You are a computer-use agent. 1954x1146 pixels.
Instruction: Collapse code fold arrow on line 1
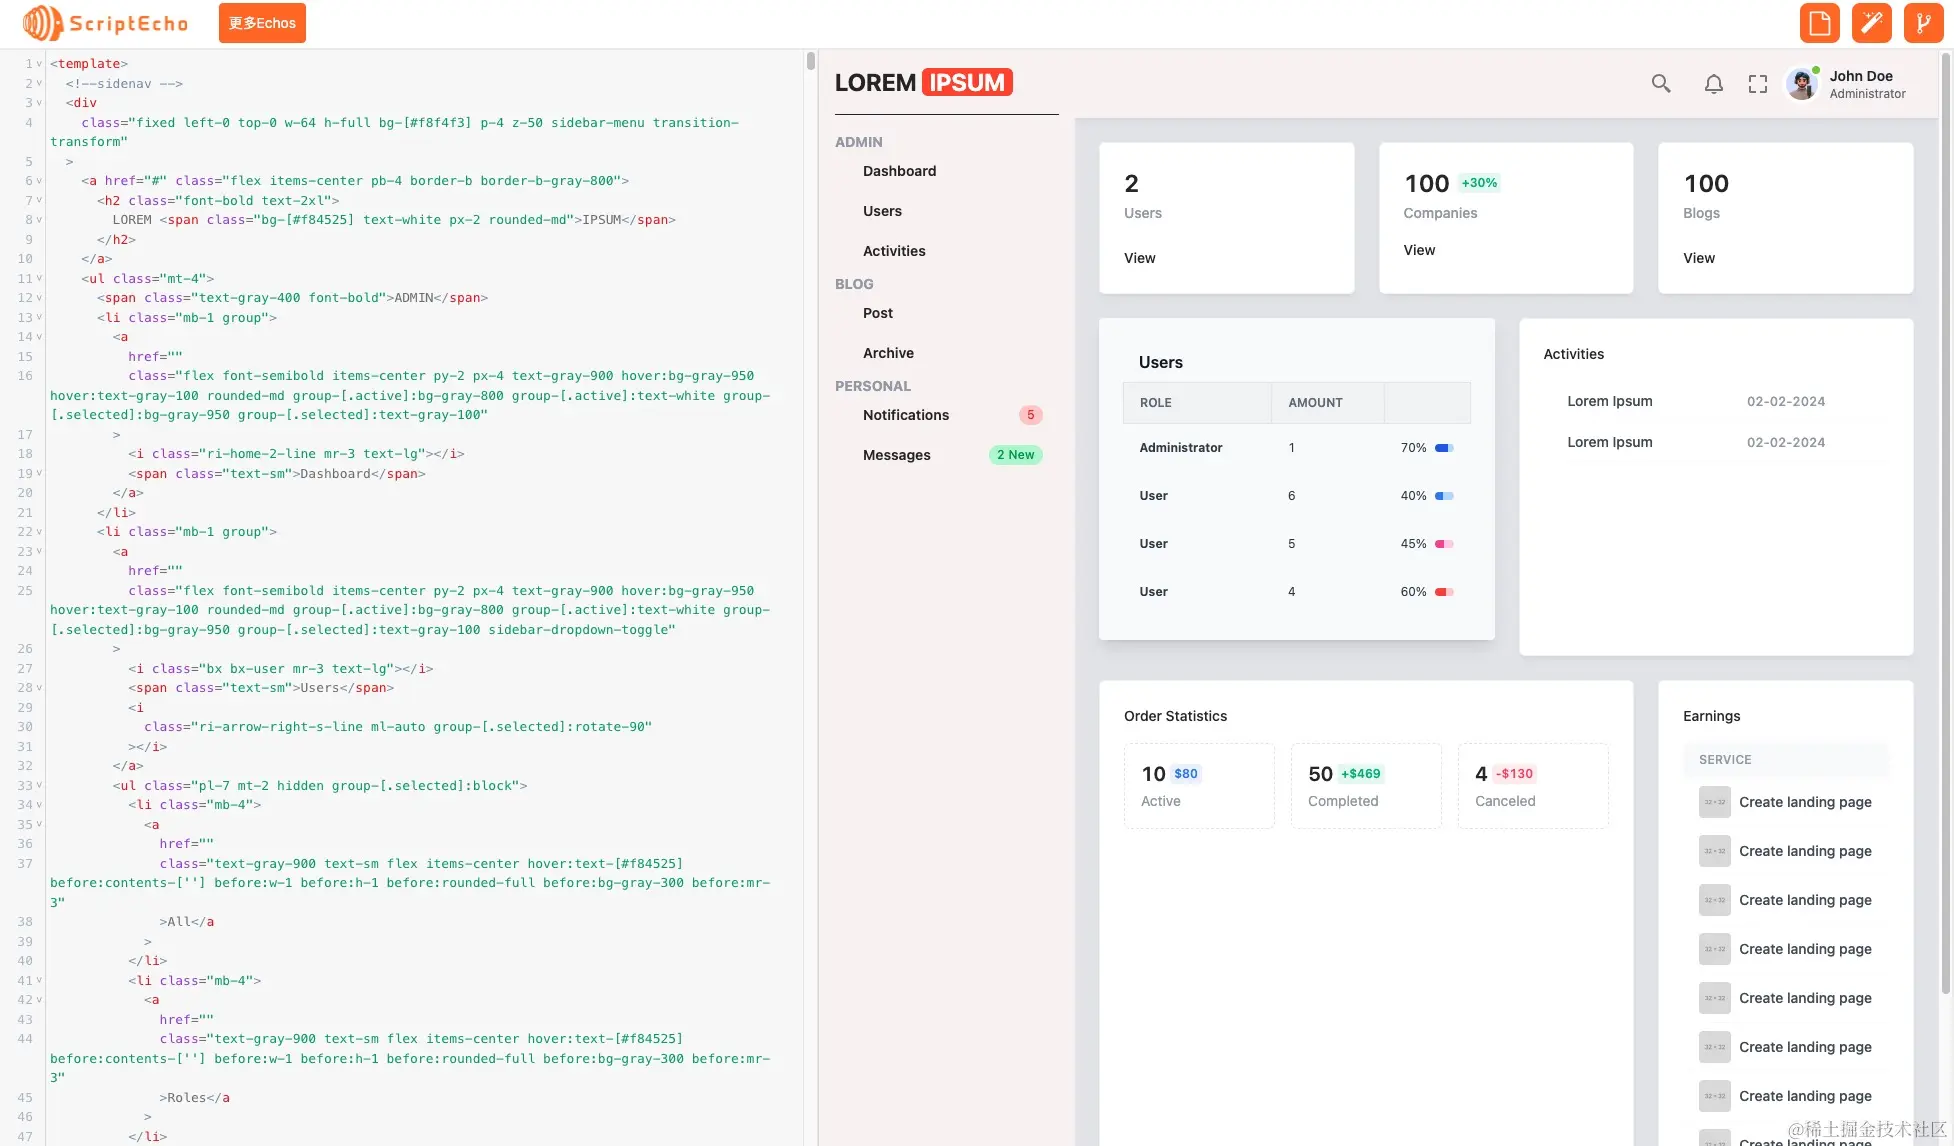tap(39, 64)
